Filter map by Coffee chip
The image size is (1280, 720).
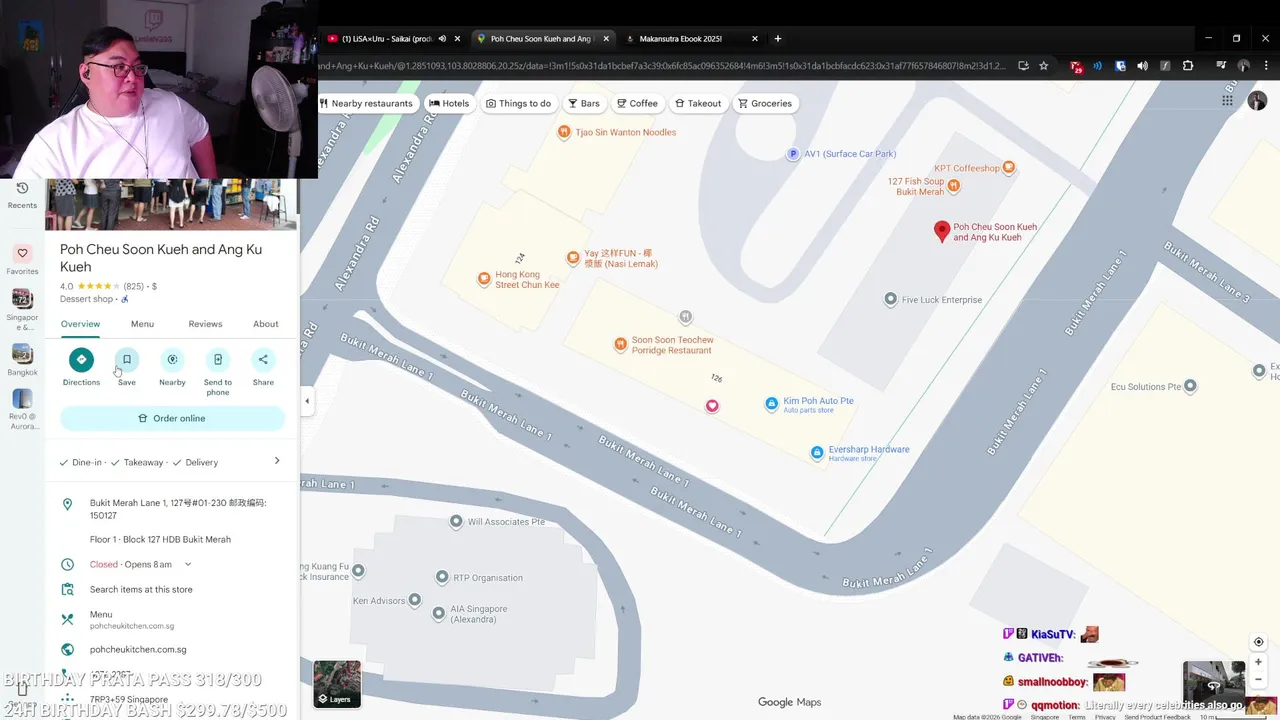click(x=637, y=103)
